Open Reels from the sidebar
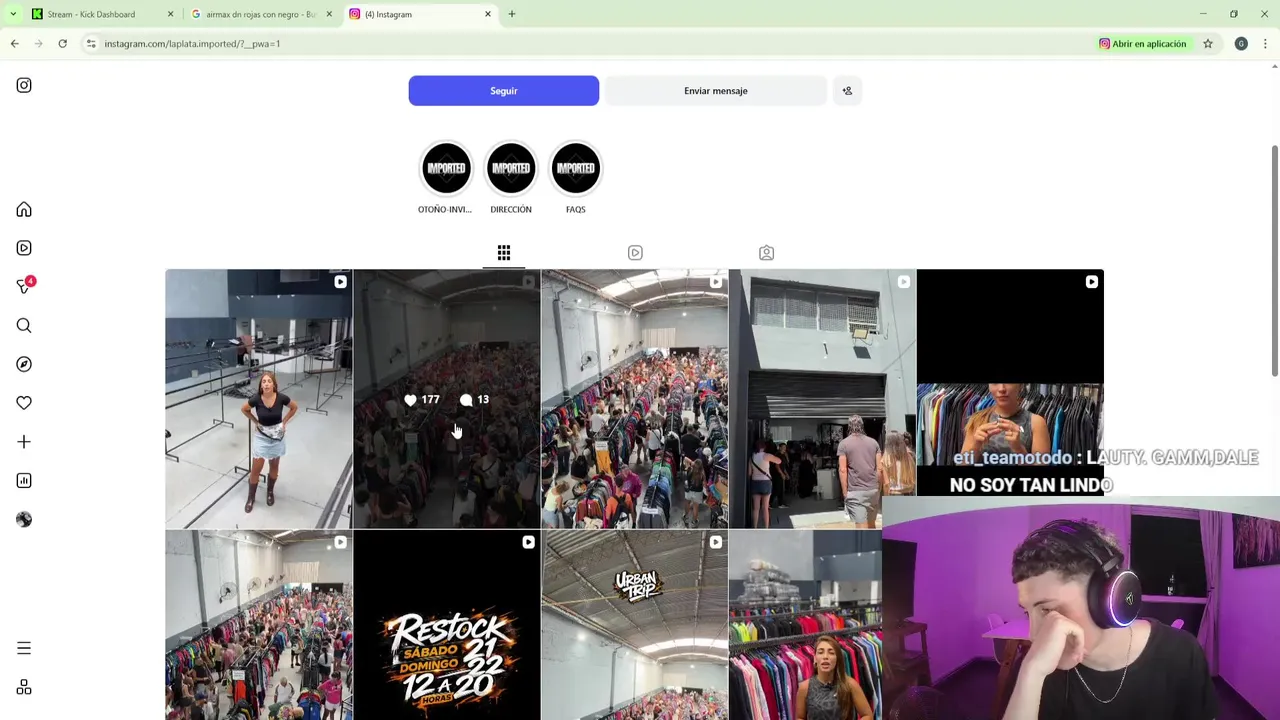 (x=24, y=248)
